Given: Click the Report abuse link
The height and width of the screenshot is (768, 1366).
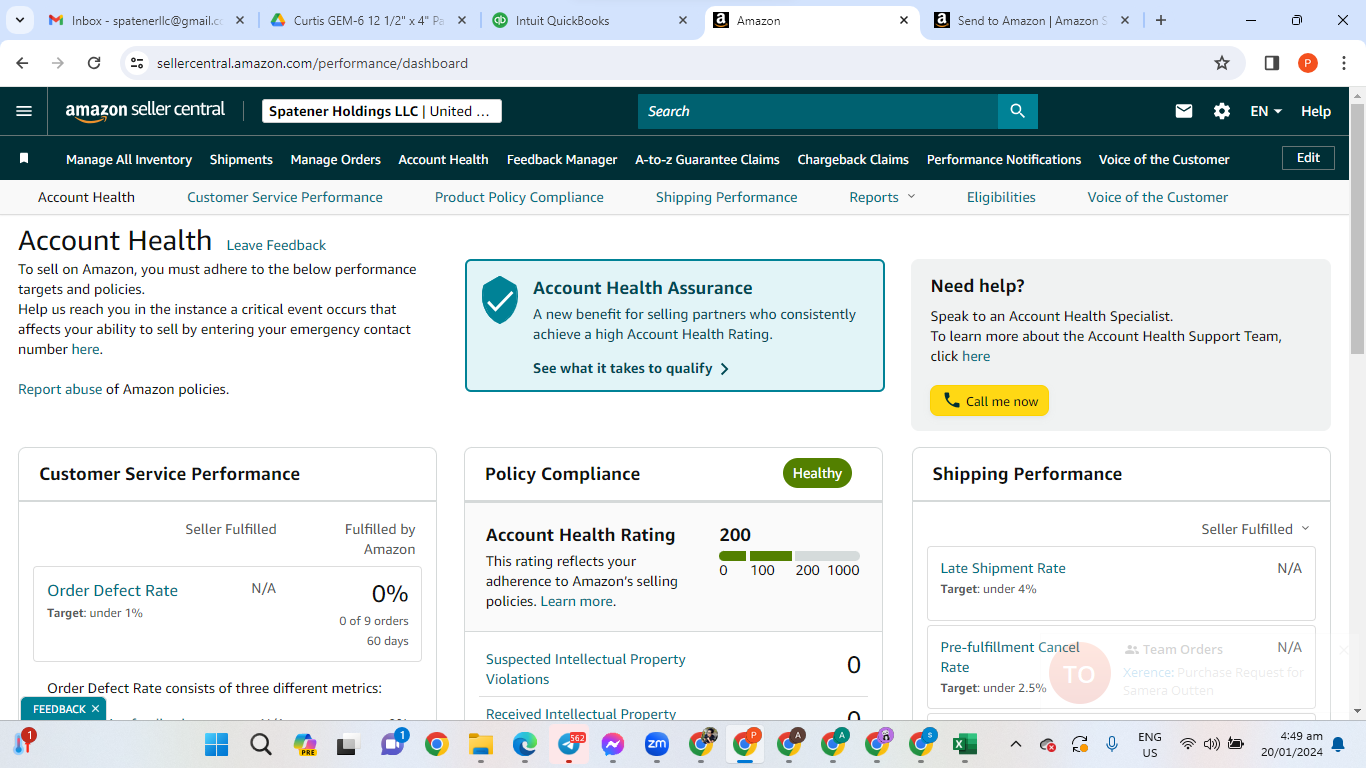Looking at the screenshot, I should point(60,389).
